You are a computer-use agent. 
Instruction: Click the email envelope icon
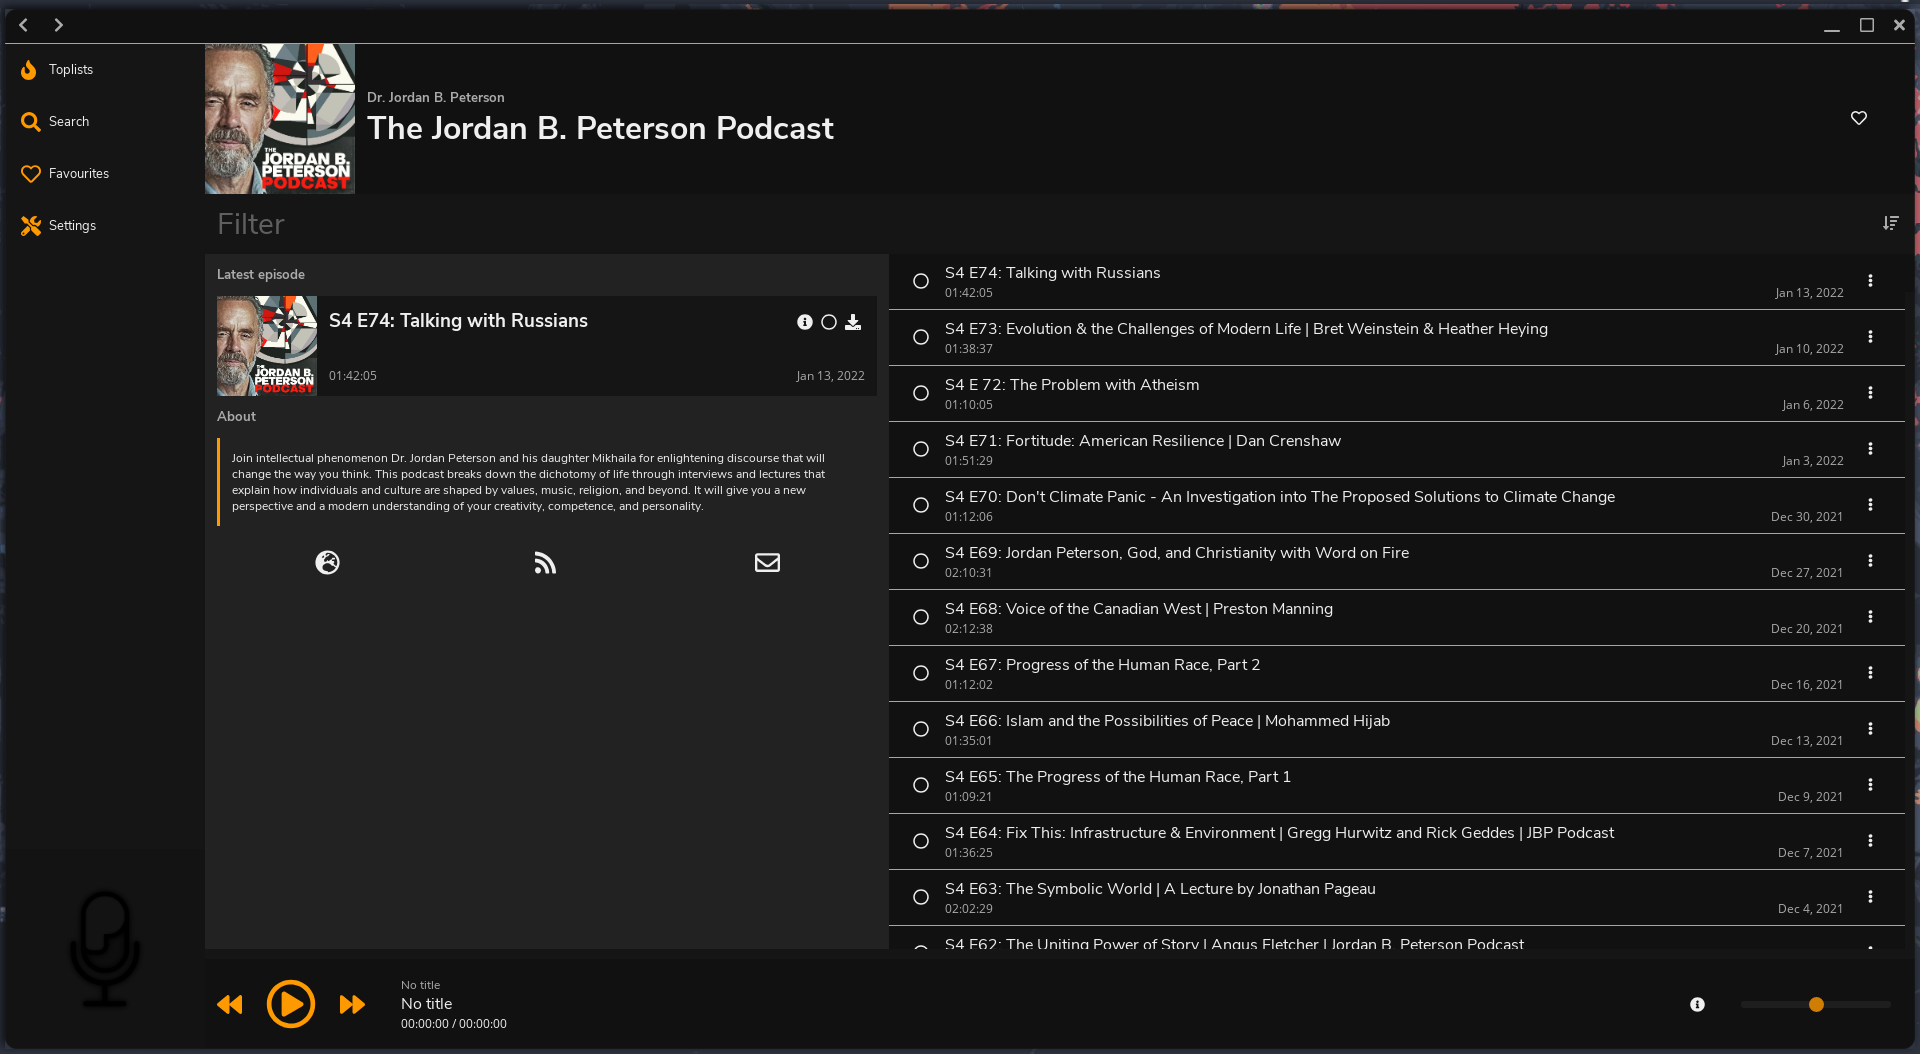(x=767, y=563)
